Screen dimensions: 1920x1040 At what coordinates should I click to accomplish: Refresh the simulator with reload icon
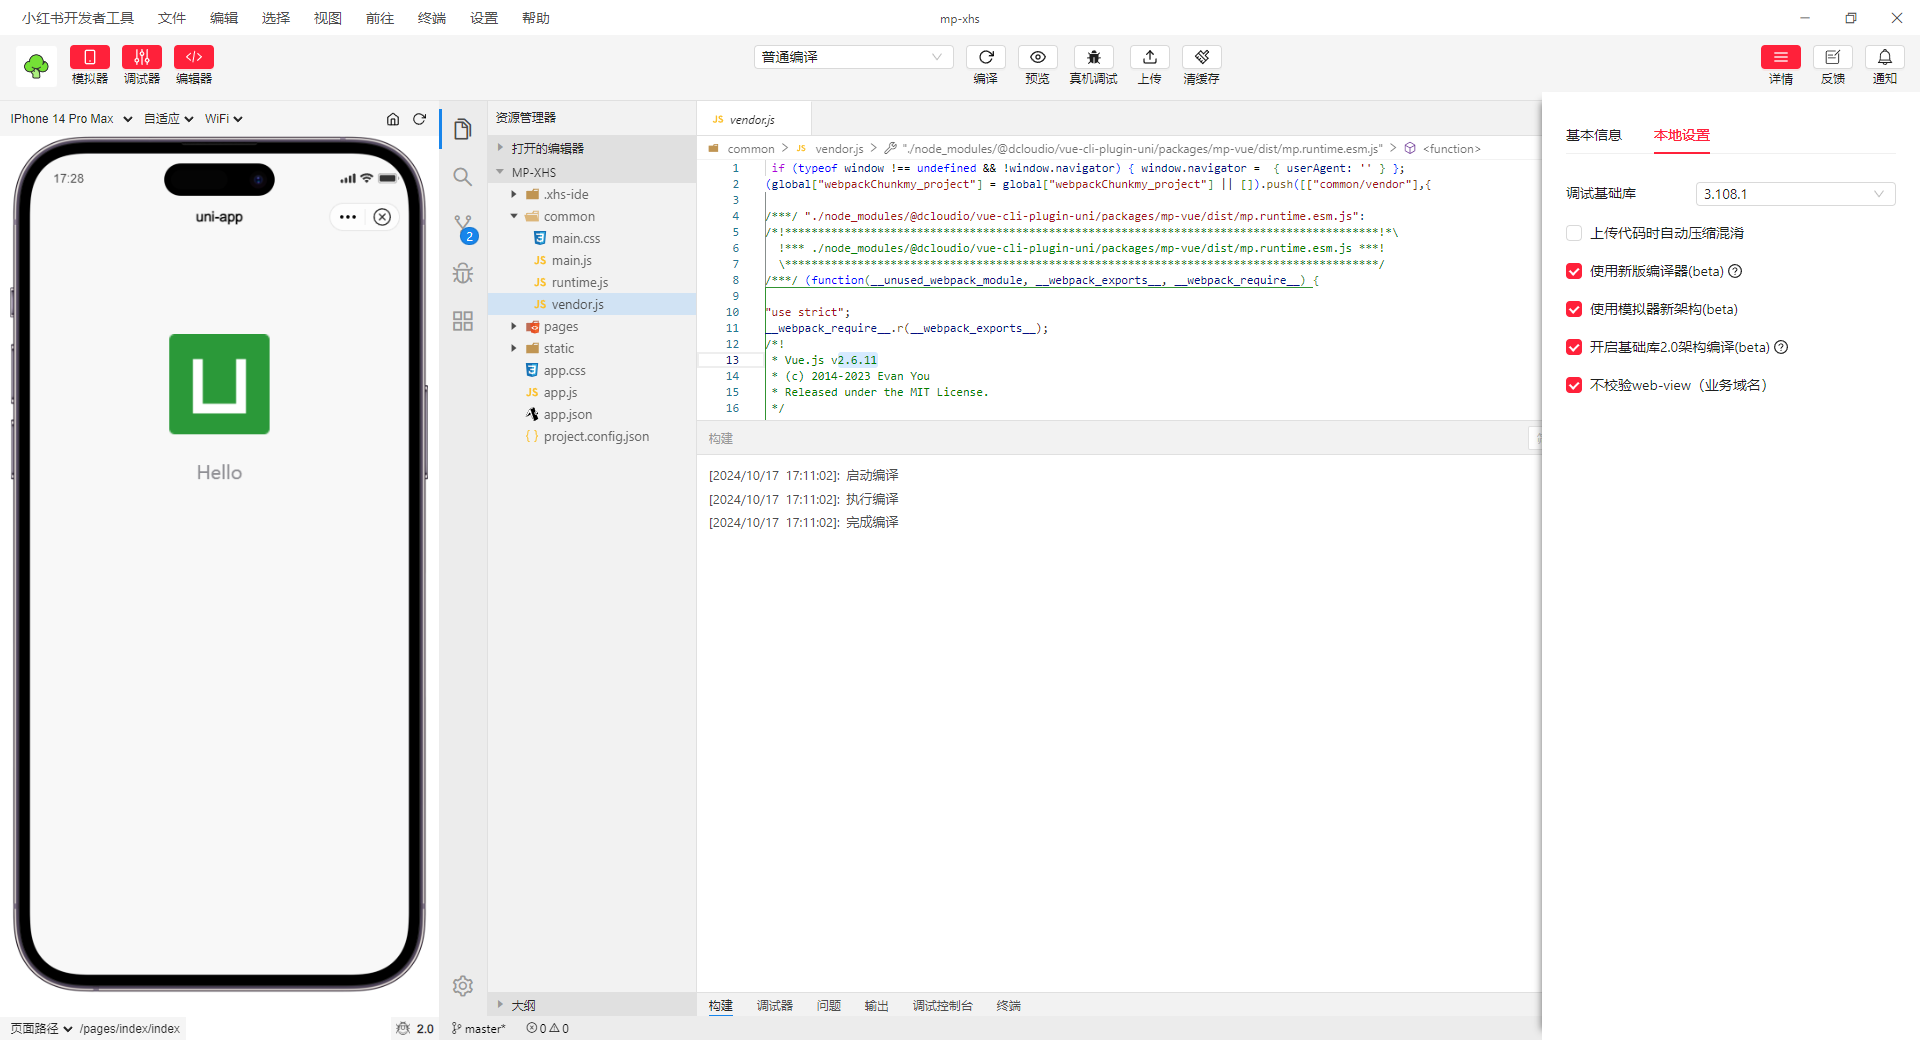tap(420, 119)
